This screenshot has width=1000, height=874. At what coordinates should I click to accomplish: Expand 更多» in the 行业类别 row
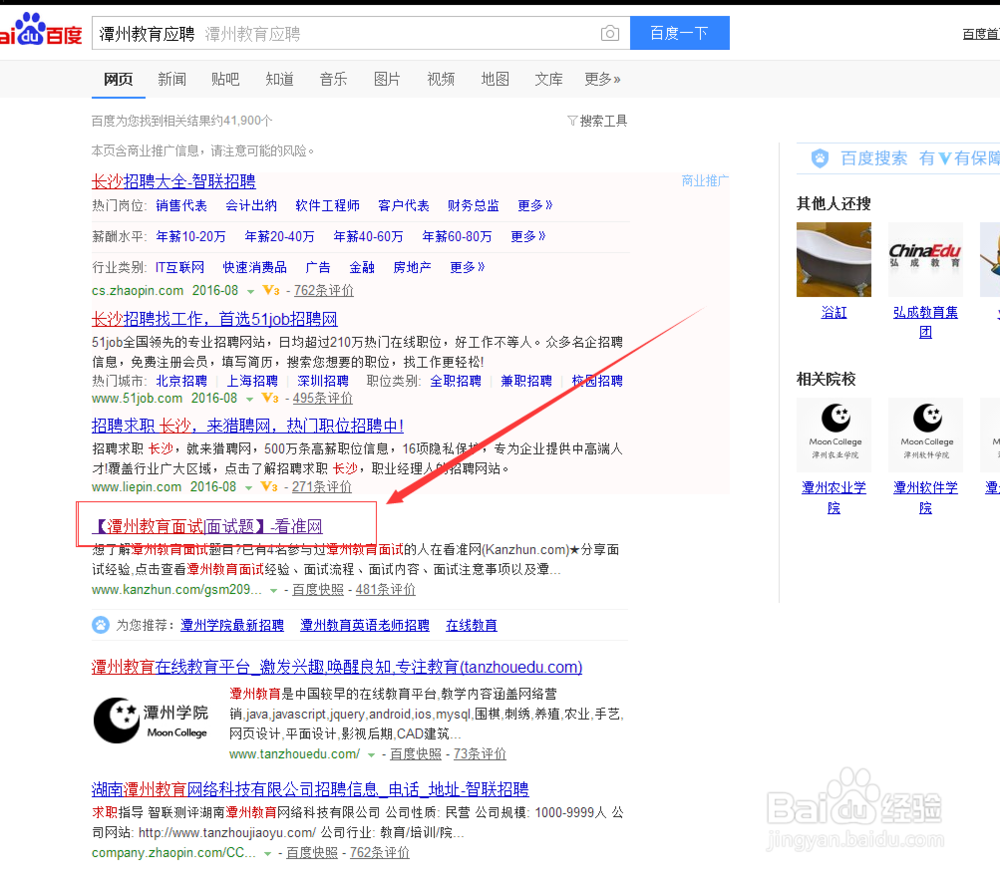tap(467, 267)
